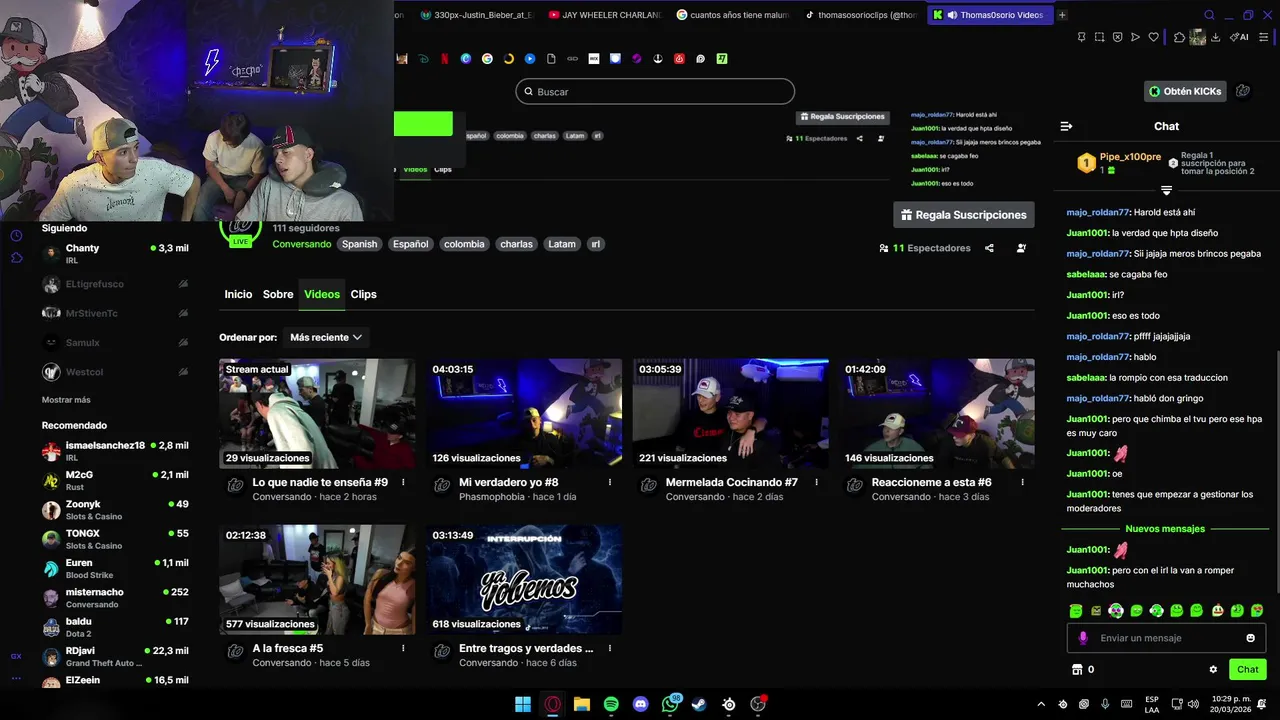Expand the pinned leaderboard chevron in chat

1166,190
